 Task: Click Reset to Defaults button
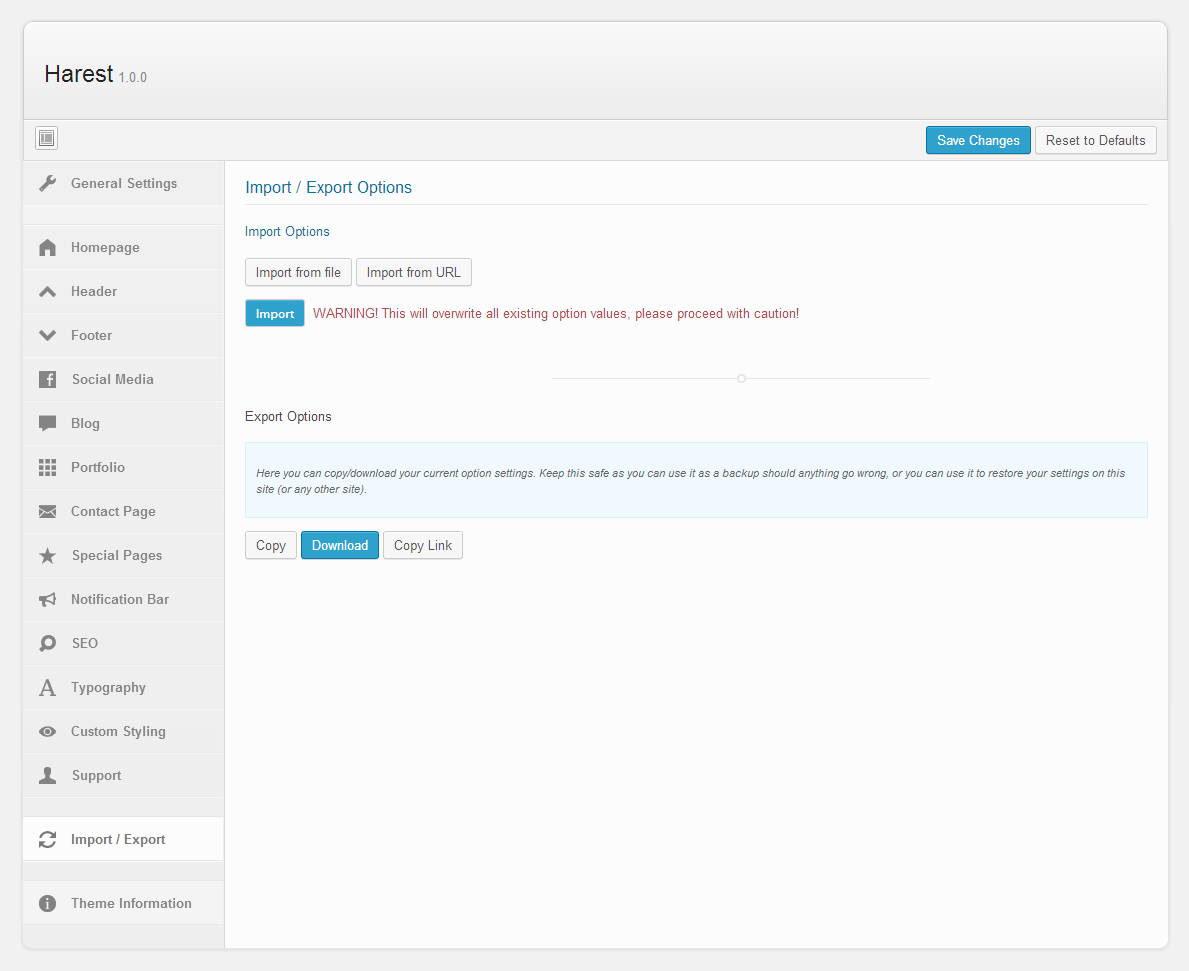1095,140
